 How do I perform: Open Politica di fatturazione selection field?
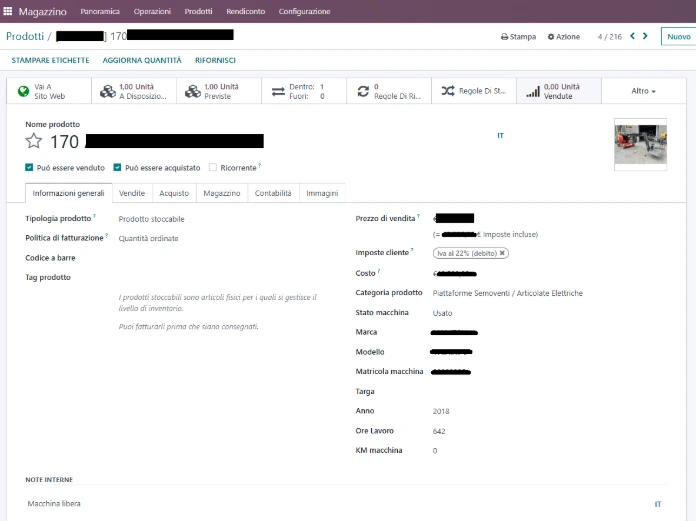pos(148,238)
